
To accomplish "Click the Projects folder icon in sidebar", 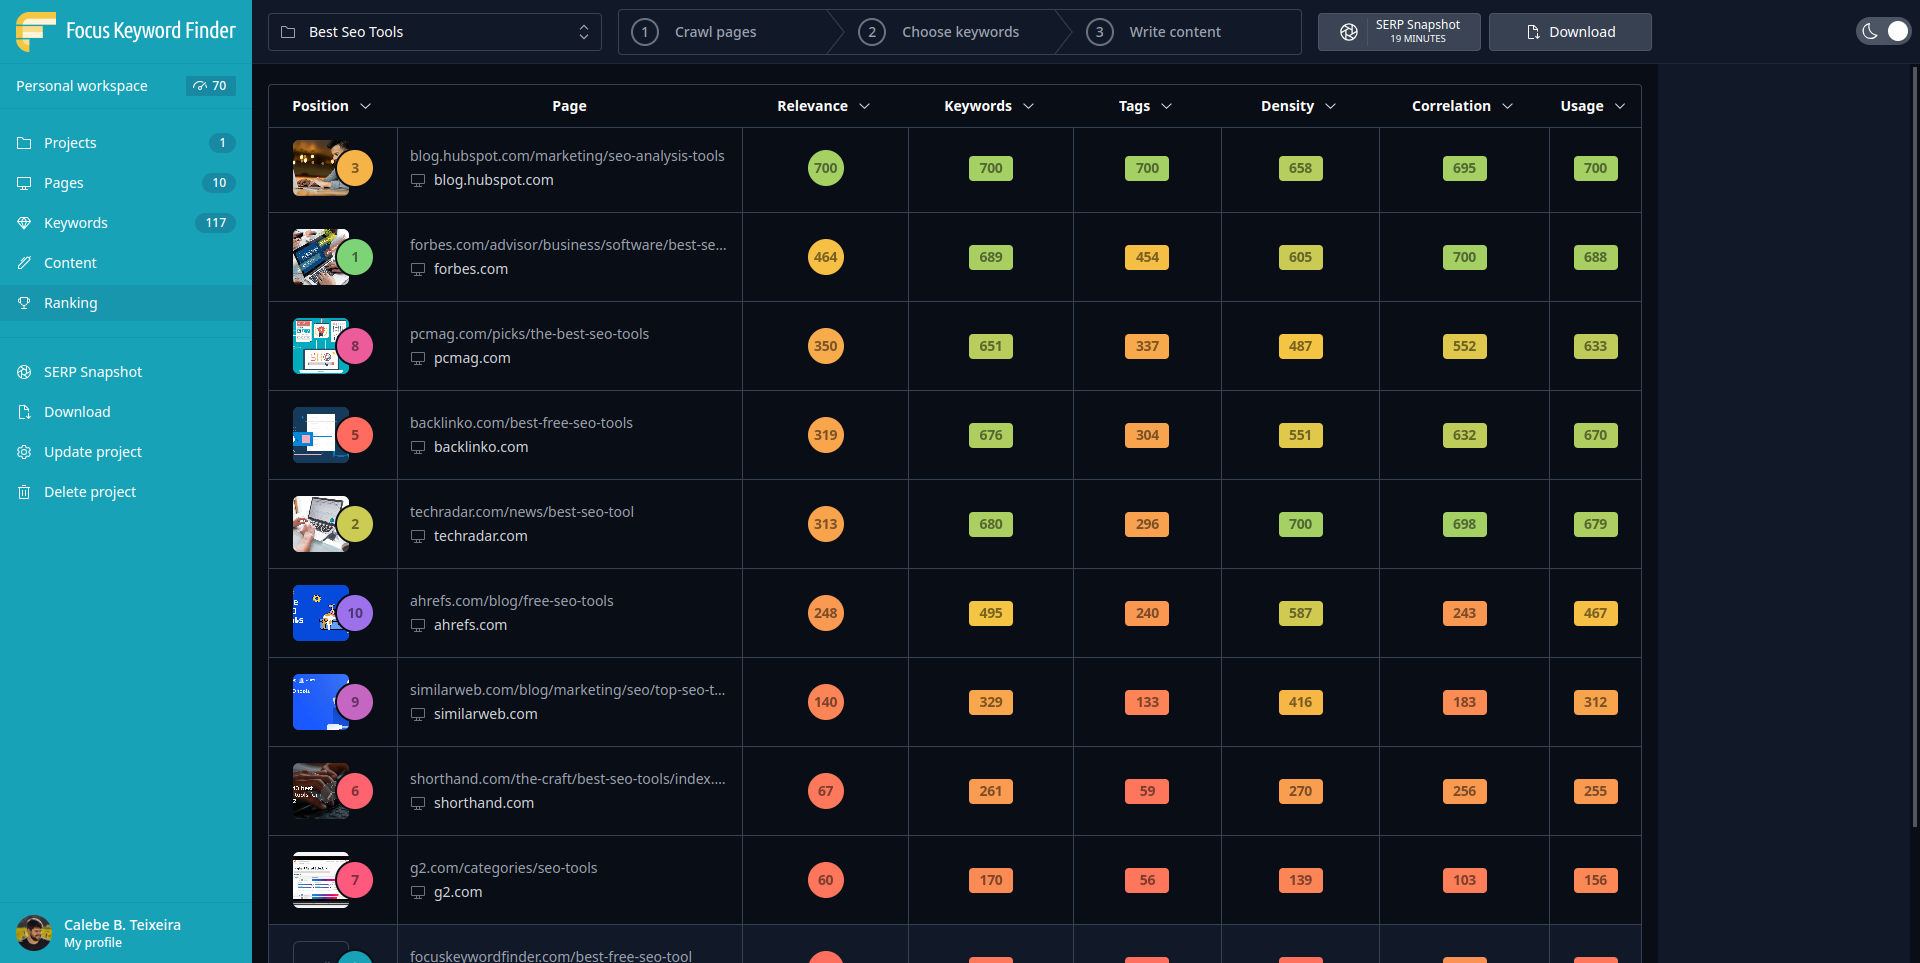I will (x=24, y=143).
